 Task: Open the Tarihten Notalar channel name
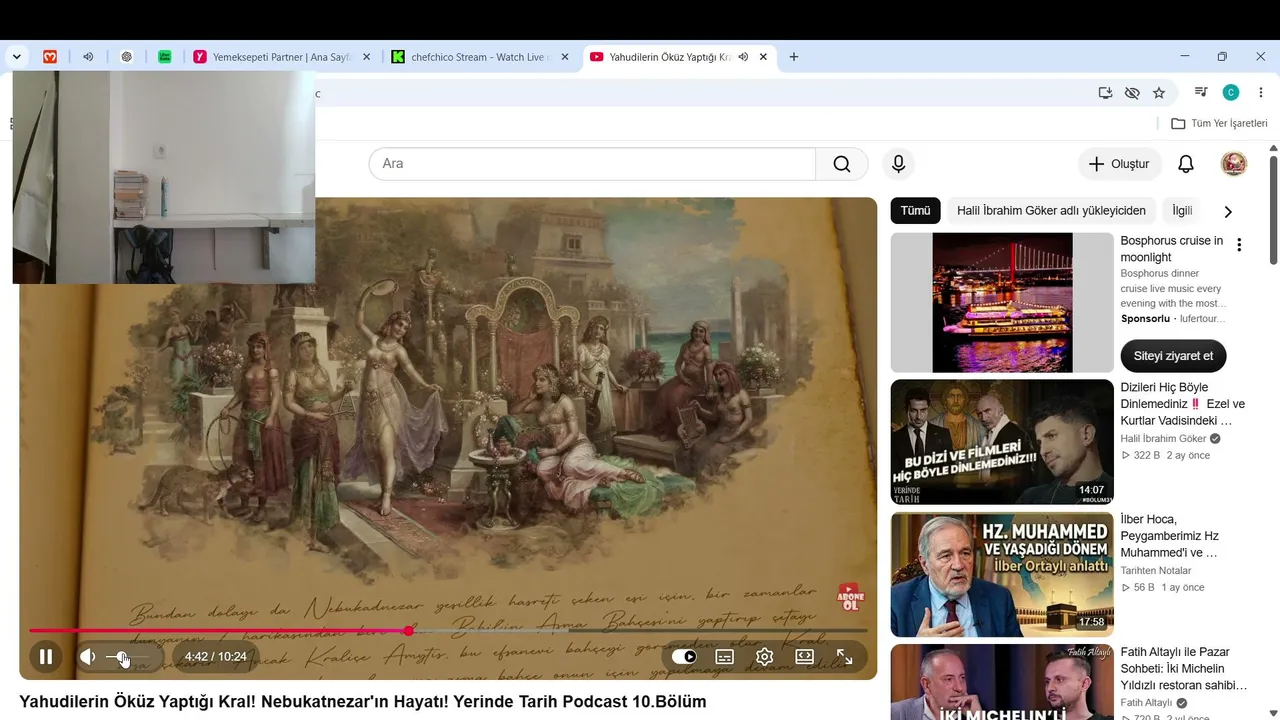click(1156, 571)
